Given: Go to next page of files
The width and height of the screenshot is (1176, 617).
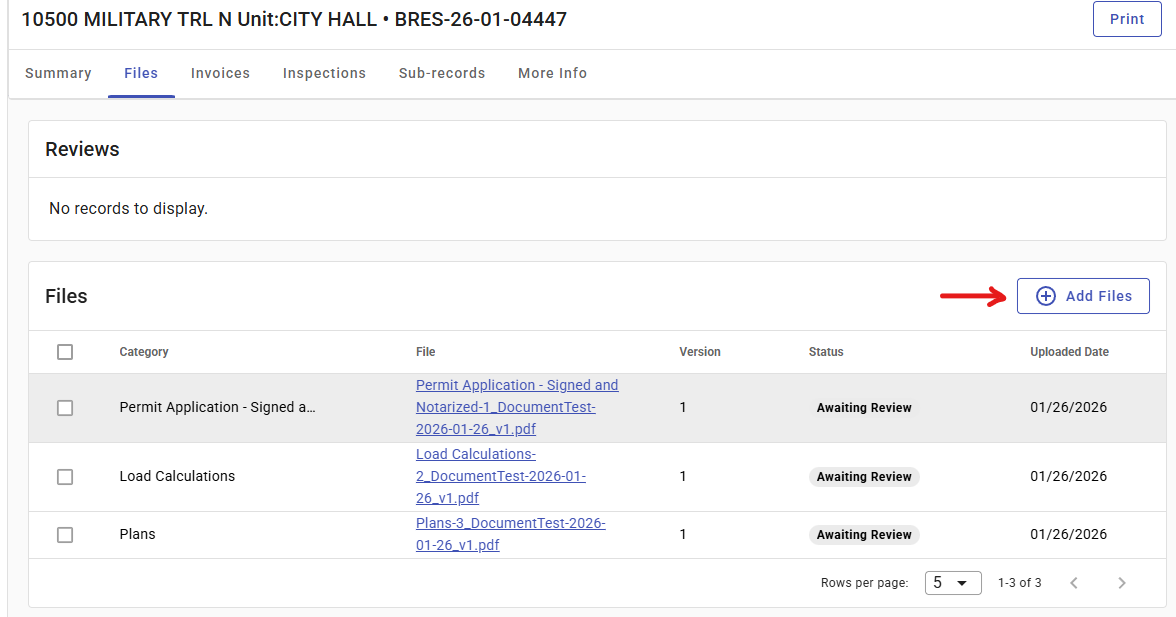Looking at the screenshot, I should [1121, 583].
